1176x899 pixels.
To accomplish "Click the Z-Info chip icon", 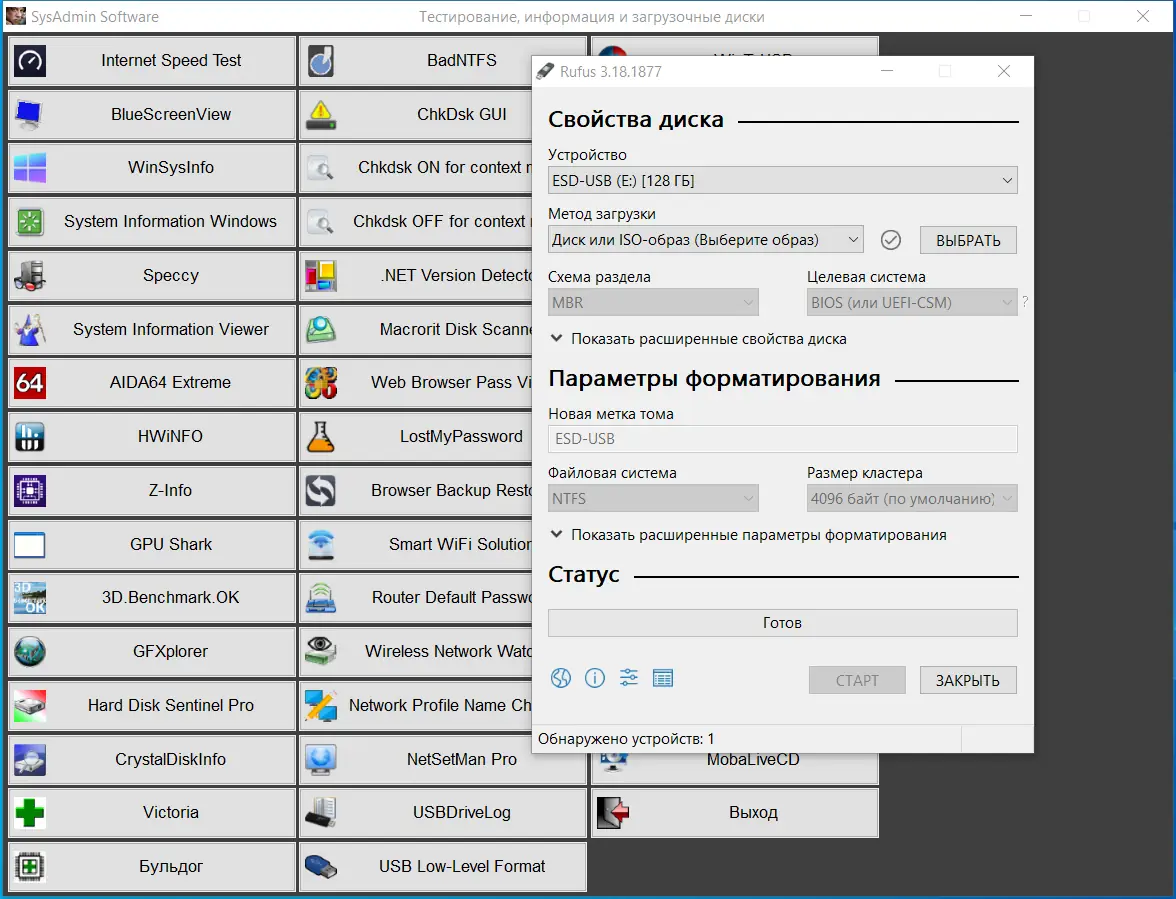I will pos(30,491).
